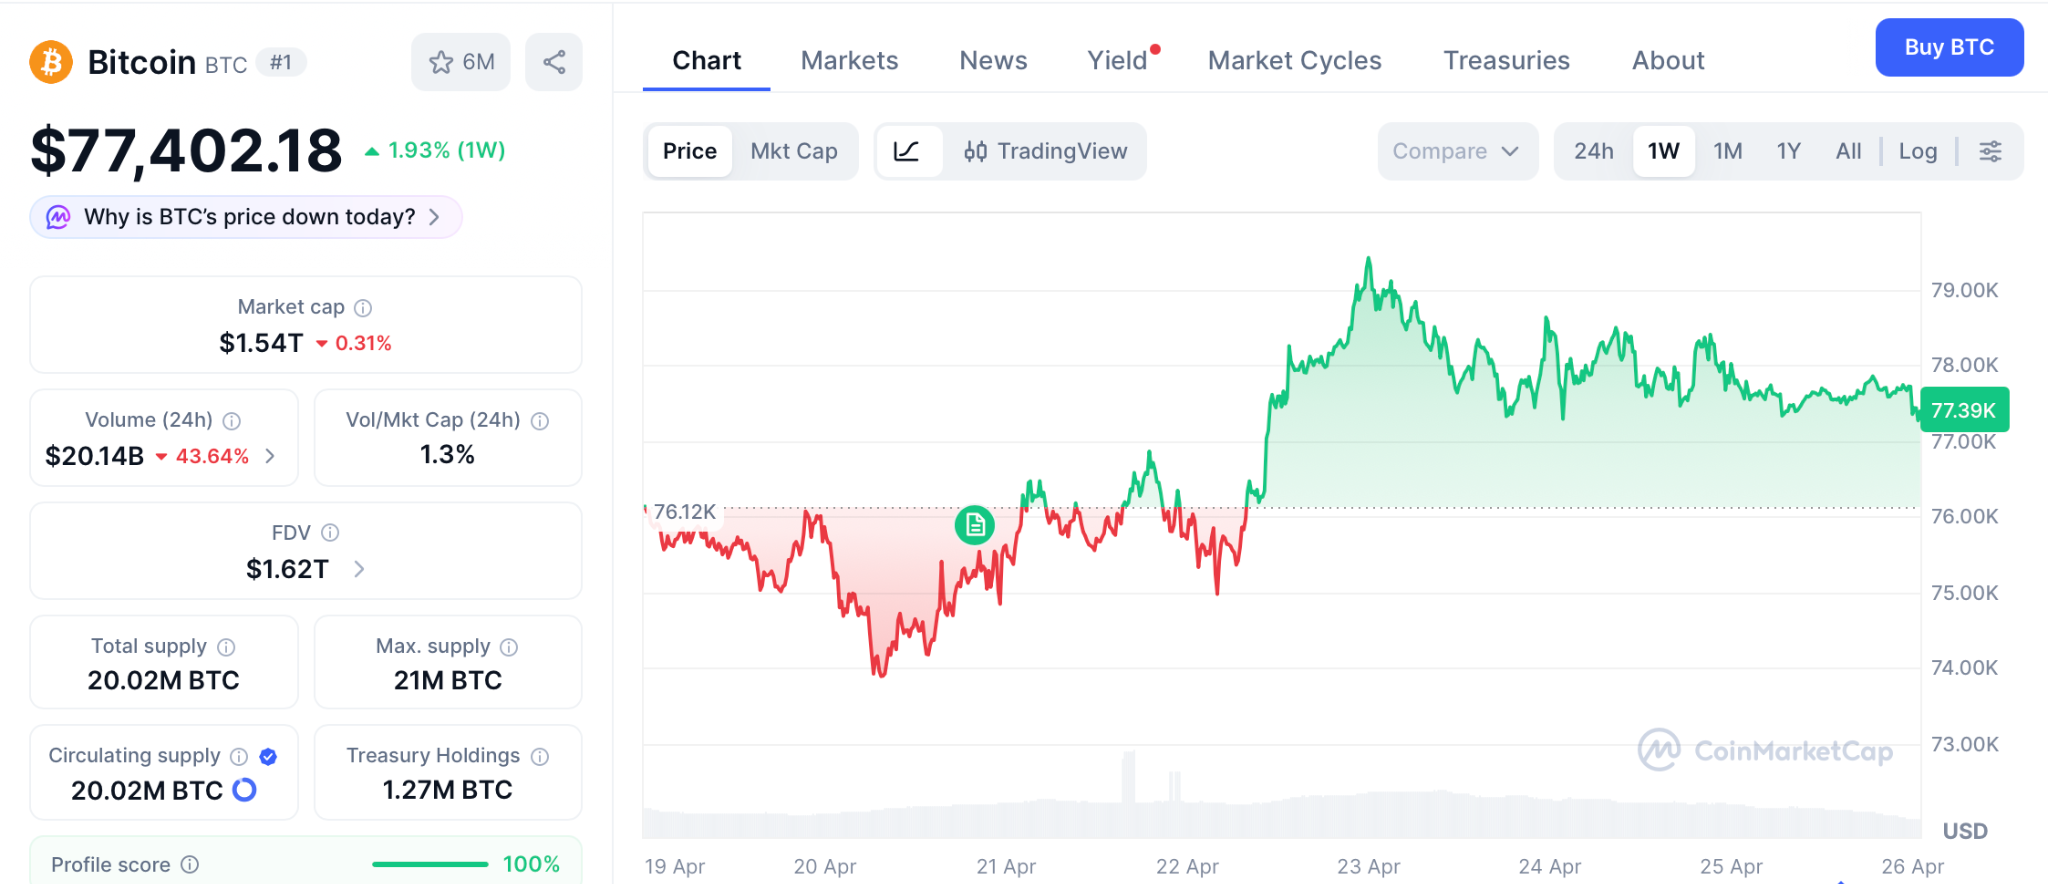Viewport: 2048px width, 884px height.
Task: Switch chart to Mkt Cap view
Action: (794, 151)
